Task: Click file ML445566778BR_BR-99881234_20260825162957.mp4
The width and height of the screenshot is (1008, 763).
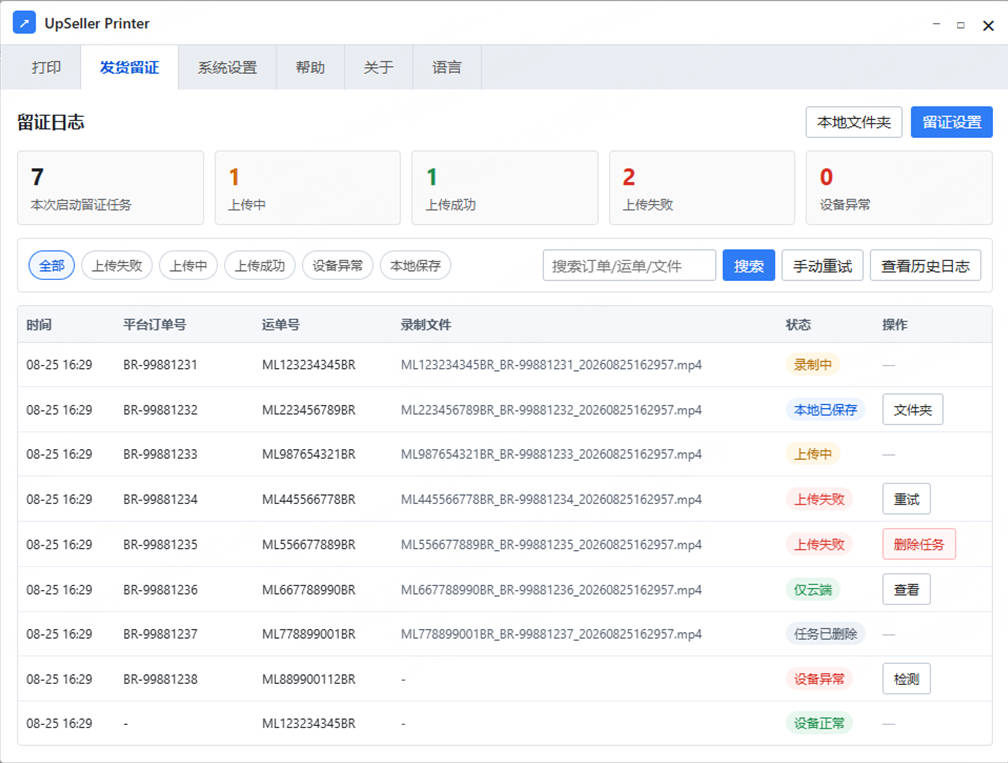Action: coord(551,499)
